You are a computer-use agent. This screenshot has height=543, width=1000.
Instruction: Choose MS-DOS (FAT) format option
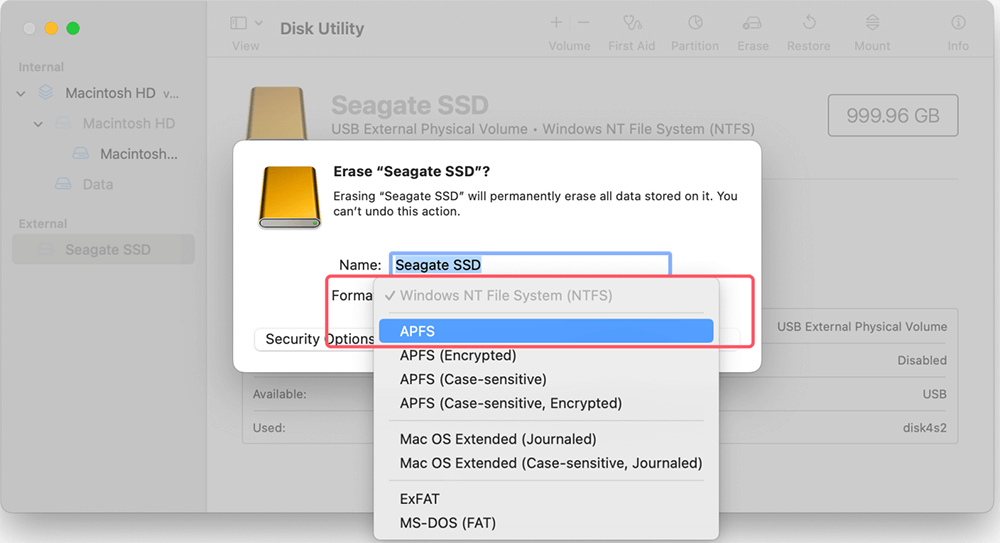[447, 523]
